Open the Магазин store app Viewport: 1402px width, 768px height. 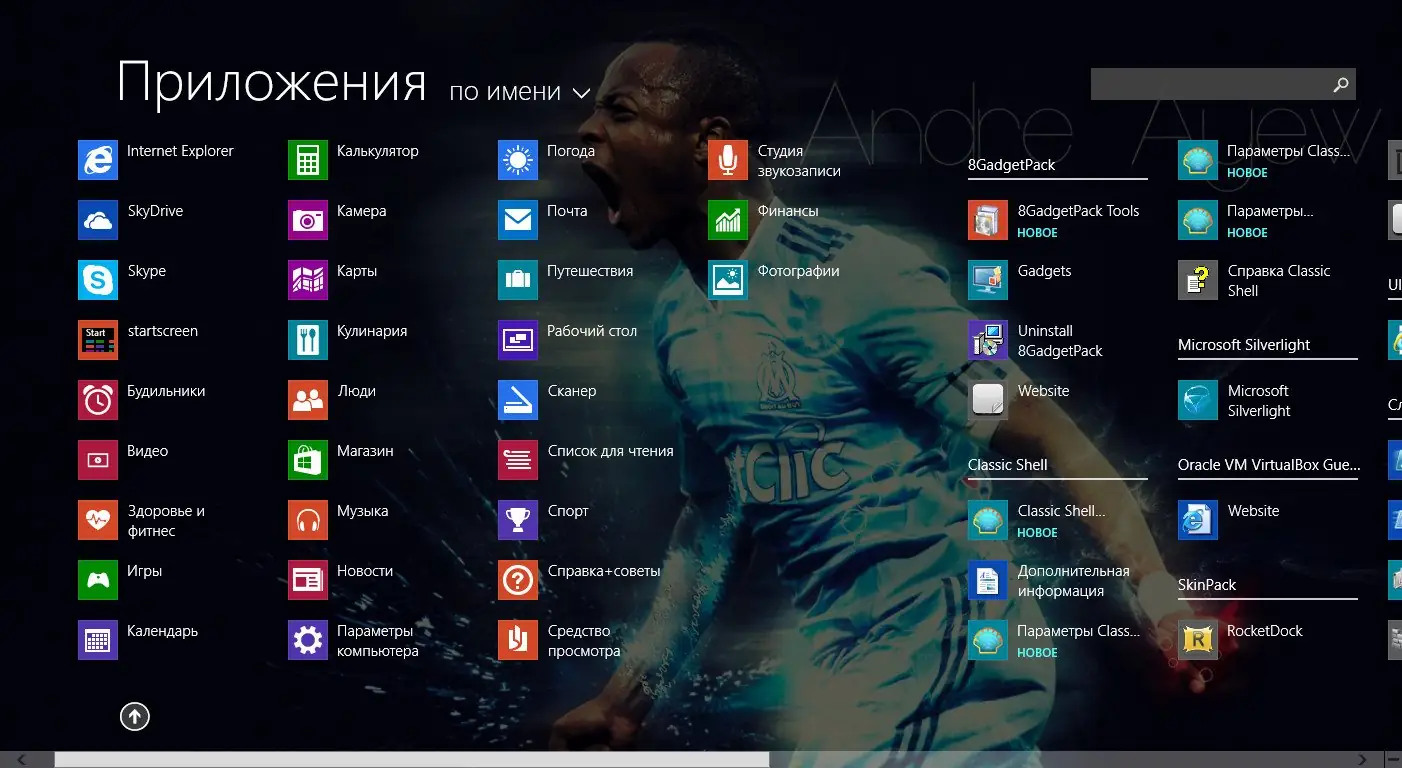[341, 460]
